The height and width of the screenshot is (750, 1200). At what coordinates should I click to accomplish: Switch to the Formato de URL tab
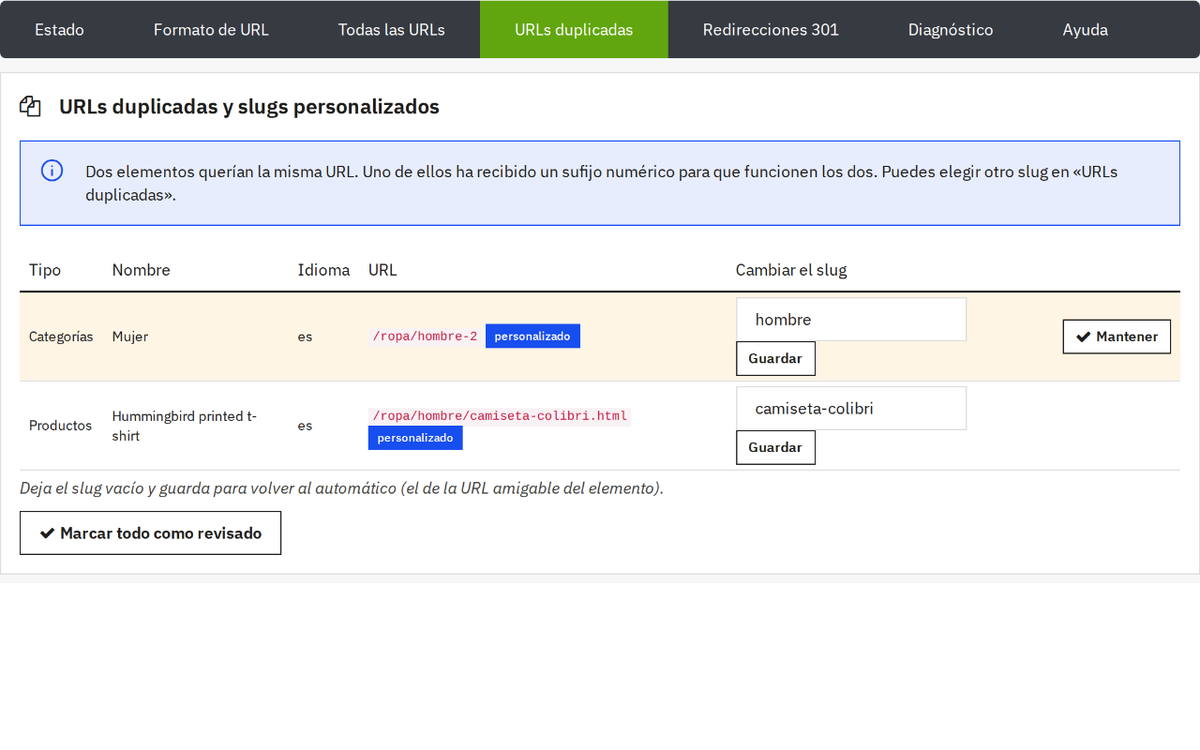[211, 29]
